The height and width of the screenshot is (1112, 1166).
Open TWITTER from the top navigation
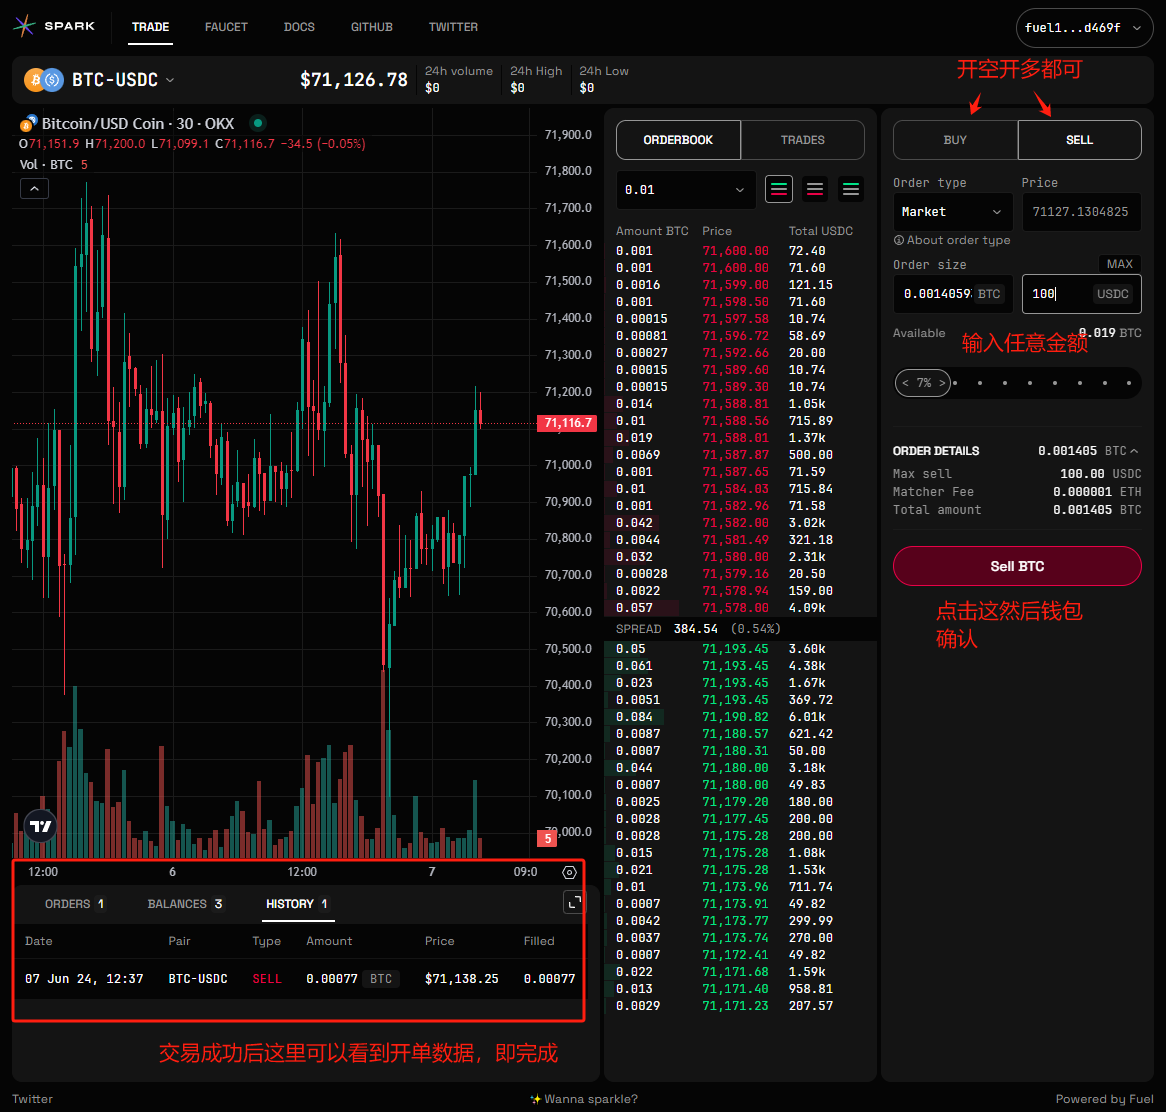tap(453, 27)
